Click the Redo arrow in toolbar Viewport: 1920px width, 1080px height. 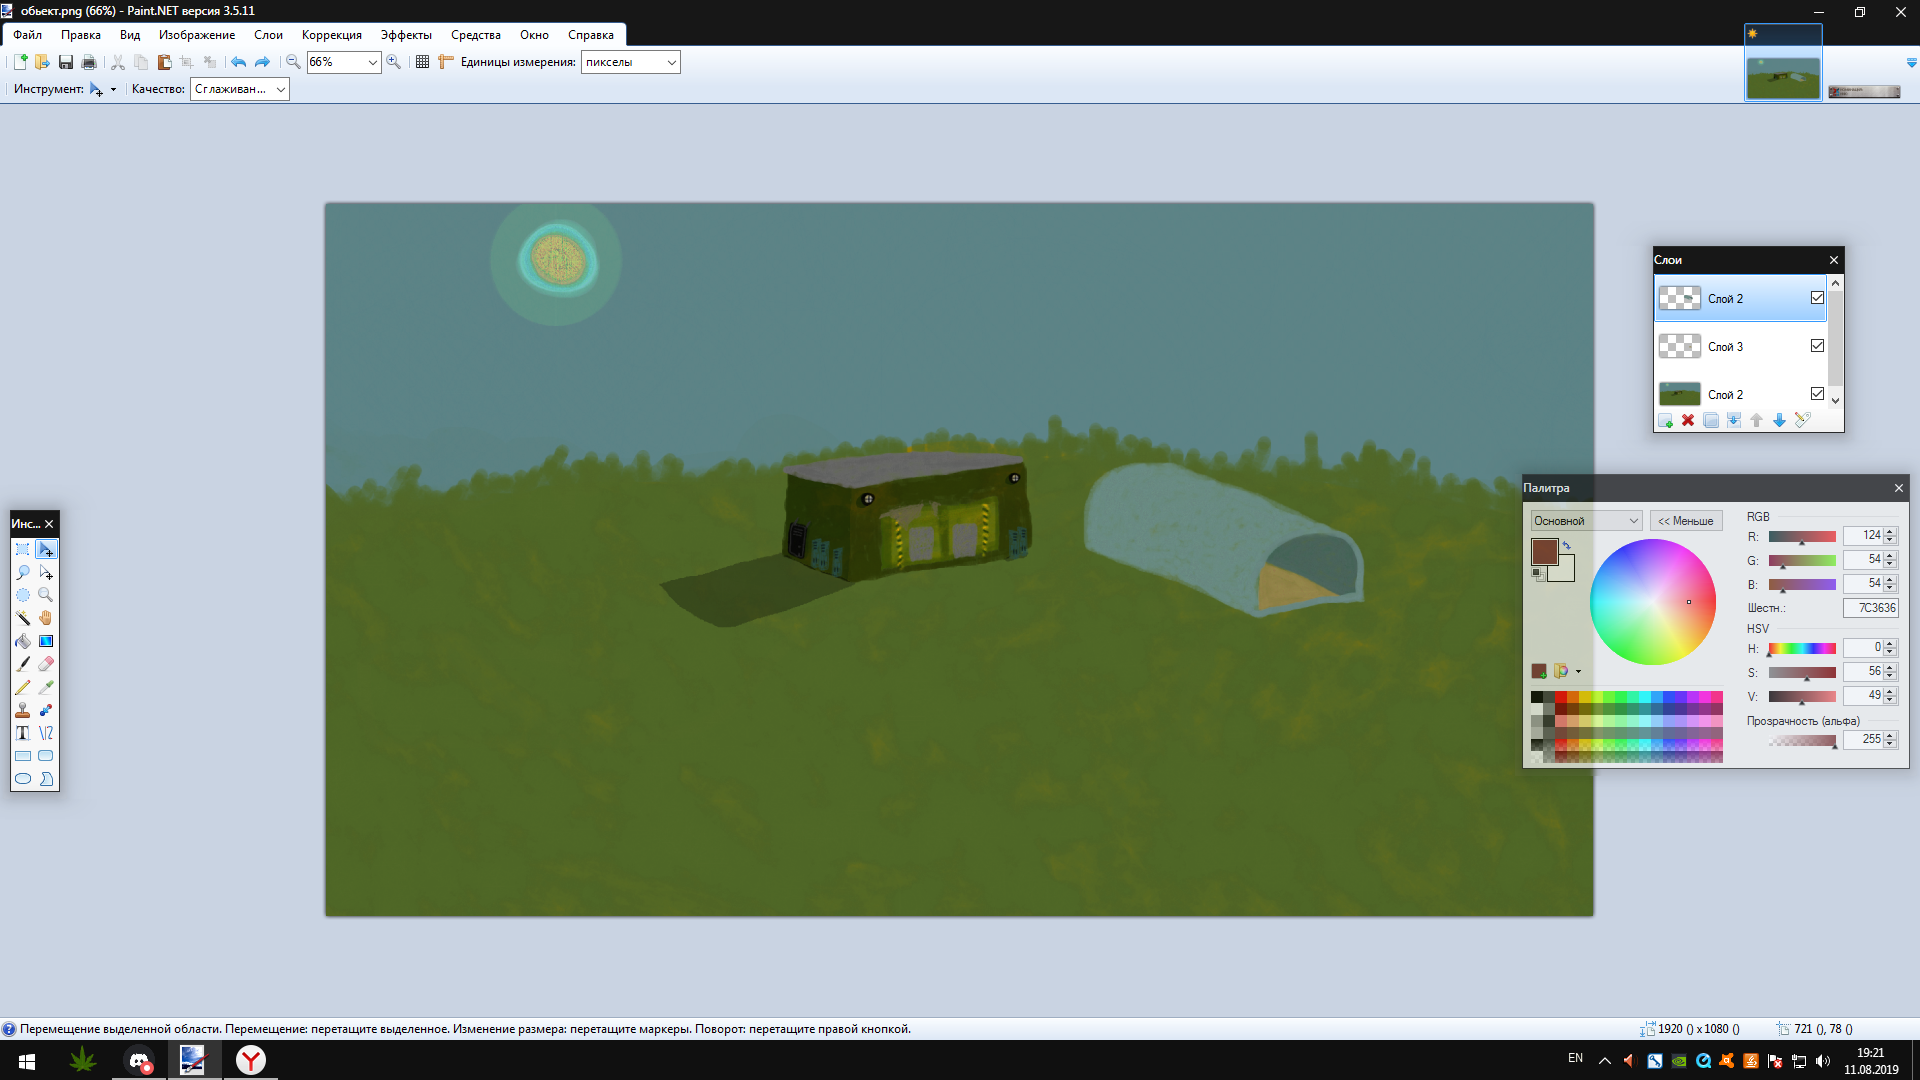[x=262, y=62]
